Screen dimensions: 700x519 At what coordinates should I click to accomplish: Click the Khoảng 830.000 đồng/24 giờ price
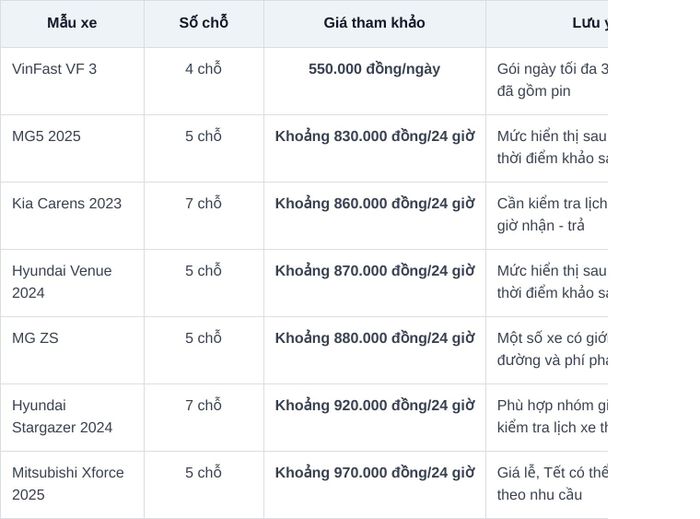pyautogui.click(x=374, y=136)
